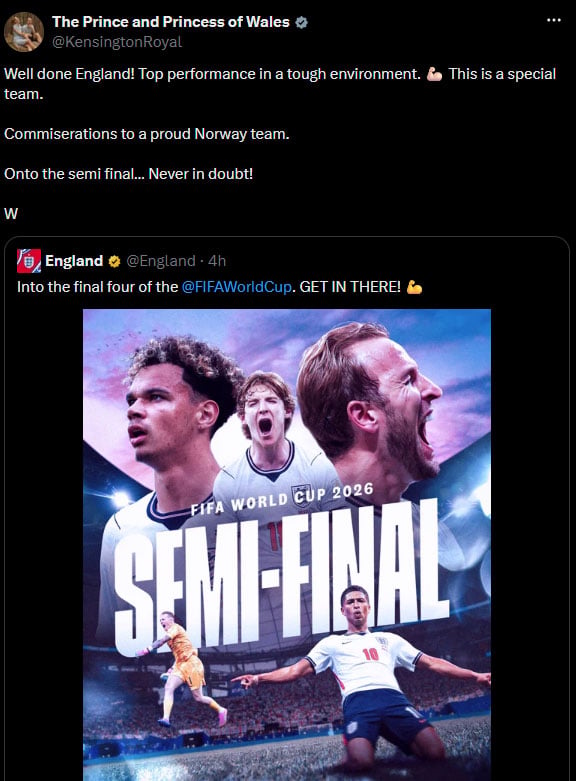Screen dimensions: 576x781
Task: Open the three-dot more options menu
Action: click(554, 20)
